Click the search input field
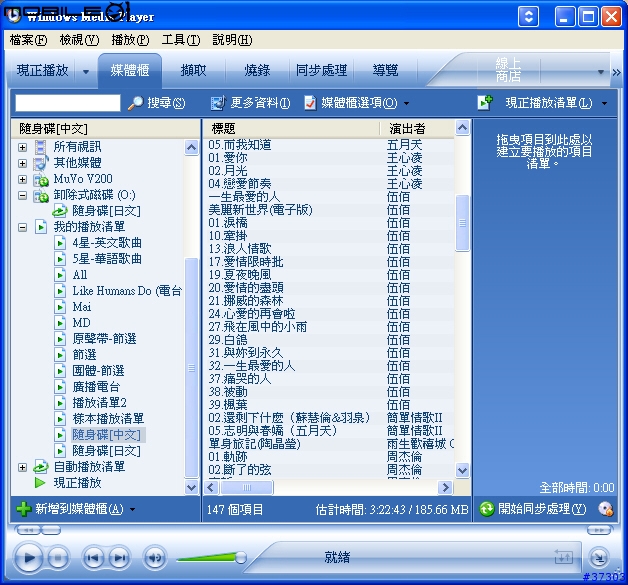This screenshot has height=585, width=628. coord(68,103)
